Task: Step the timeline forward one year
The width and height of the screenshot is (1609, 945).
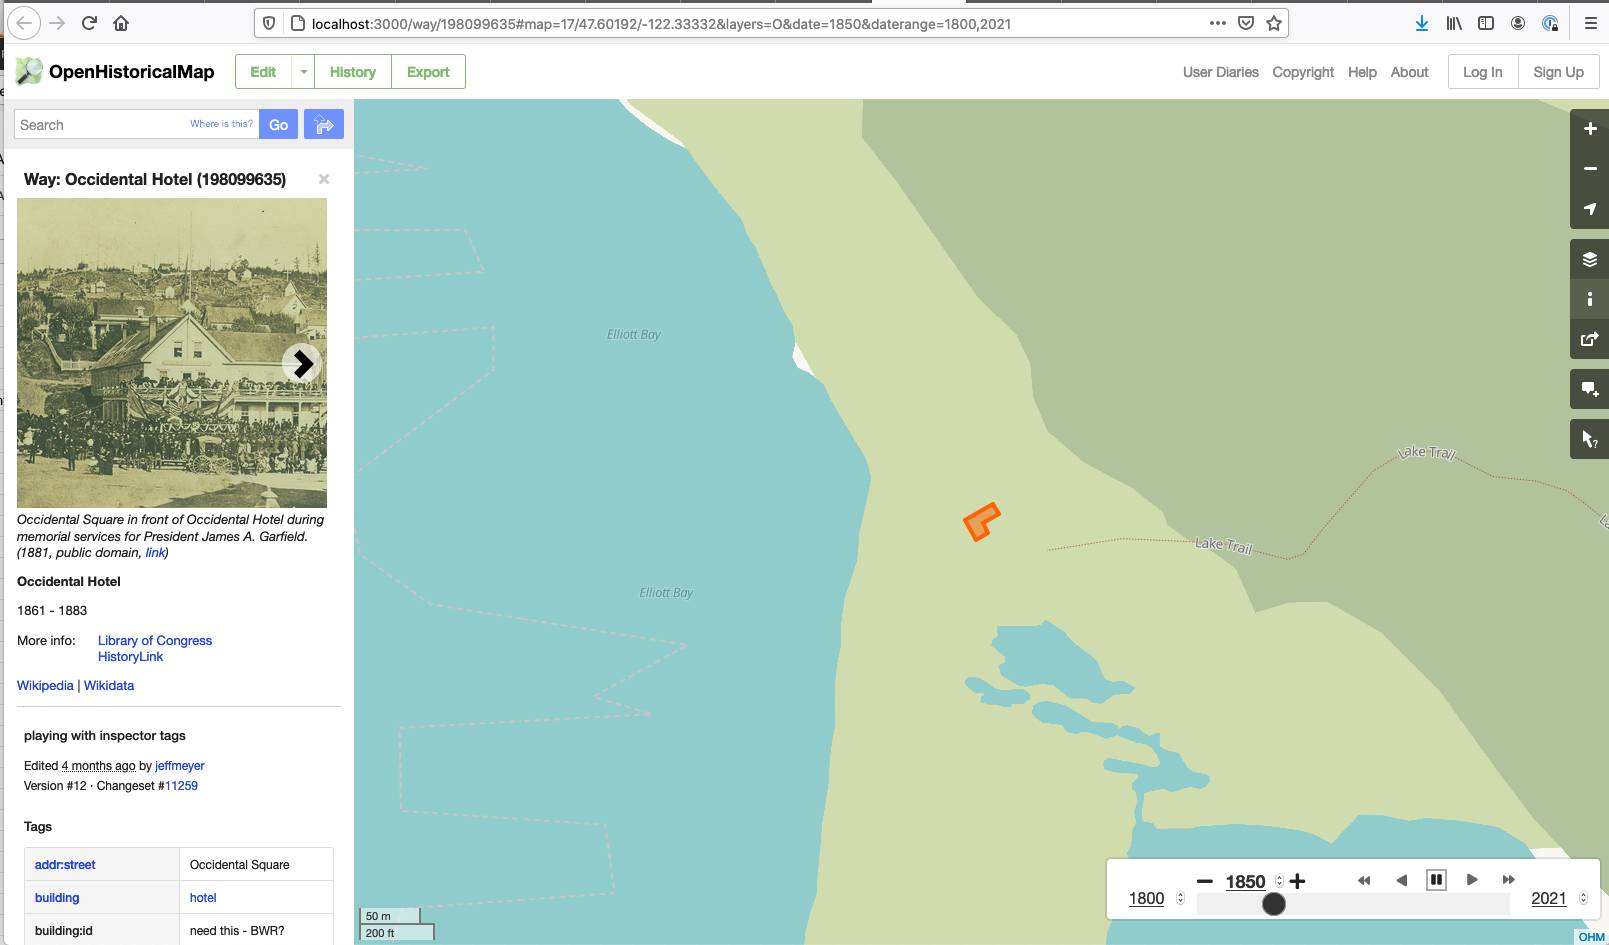Action: pos(1472,879)
